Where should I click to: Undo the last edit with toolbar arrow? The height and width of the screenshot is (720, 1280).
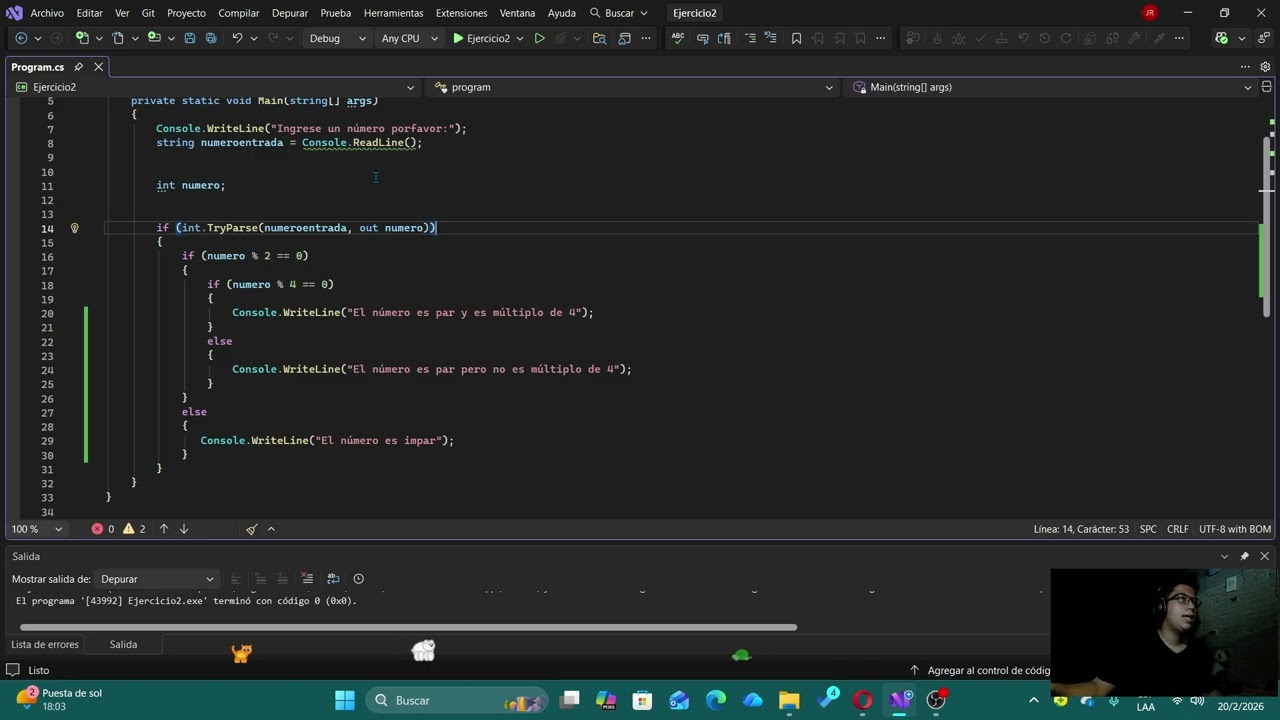237,38
